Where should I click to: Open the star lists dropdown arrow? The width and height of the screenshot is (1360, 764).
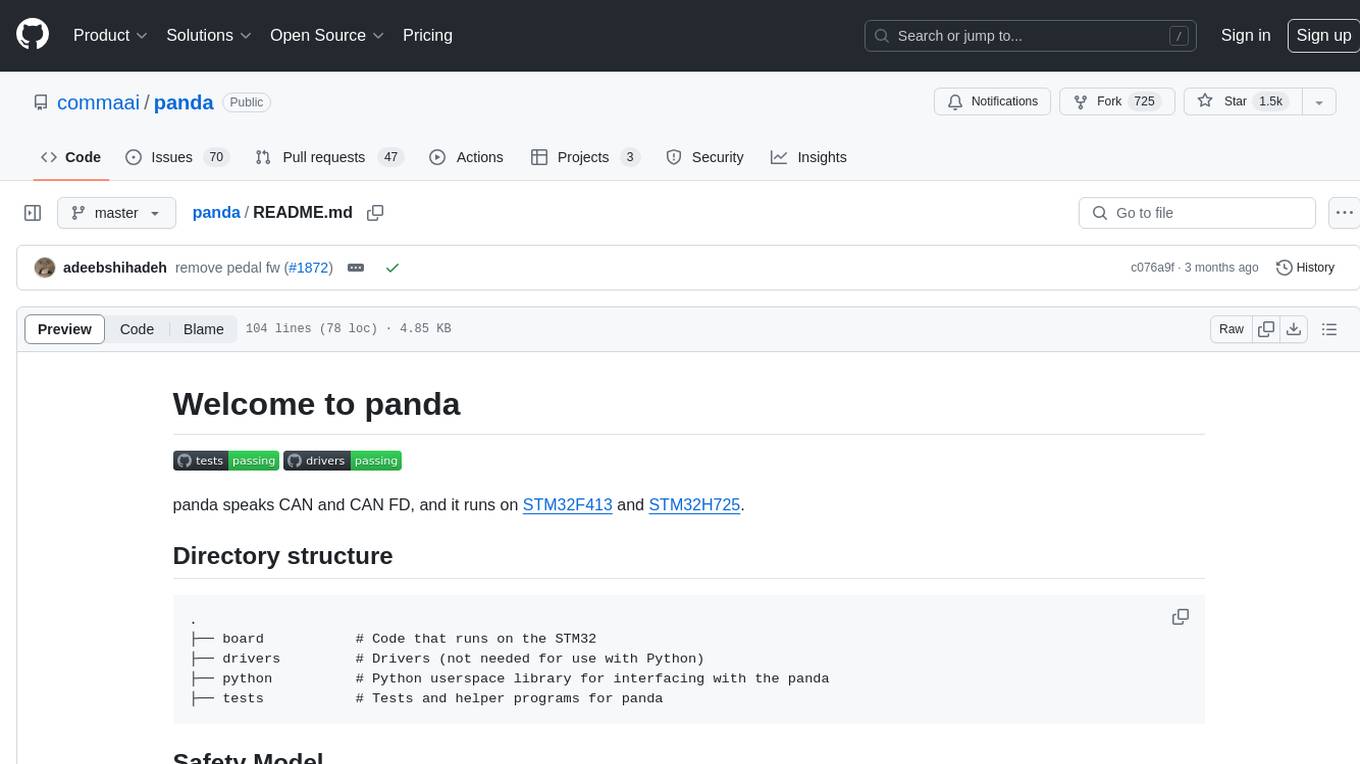tap(1319, 101)
